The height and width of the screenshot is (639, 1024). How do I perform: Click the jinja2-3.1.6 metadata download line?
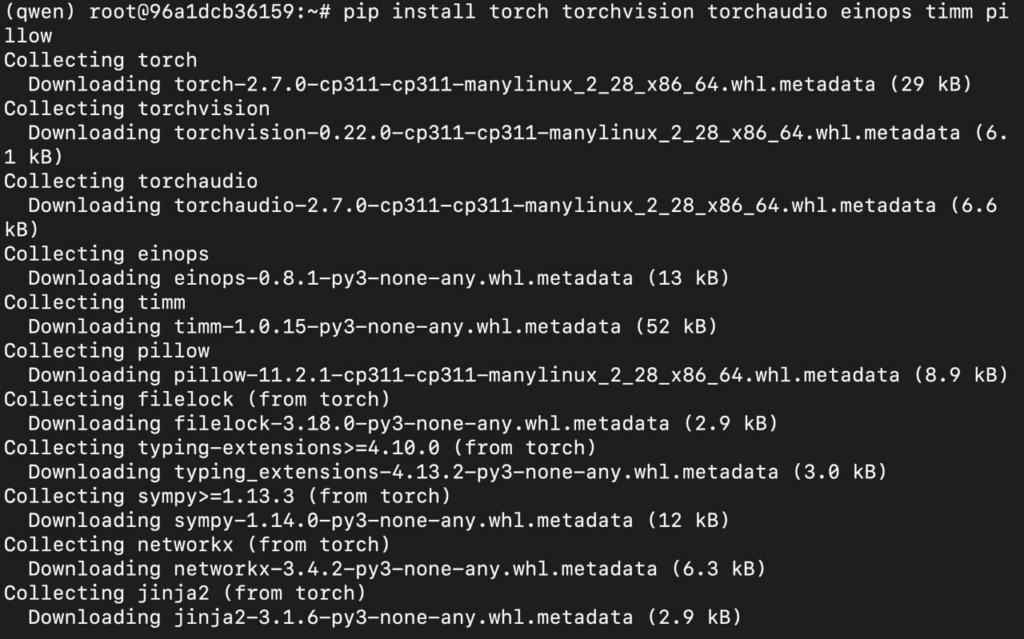[x=385, y=617]
